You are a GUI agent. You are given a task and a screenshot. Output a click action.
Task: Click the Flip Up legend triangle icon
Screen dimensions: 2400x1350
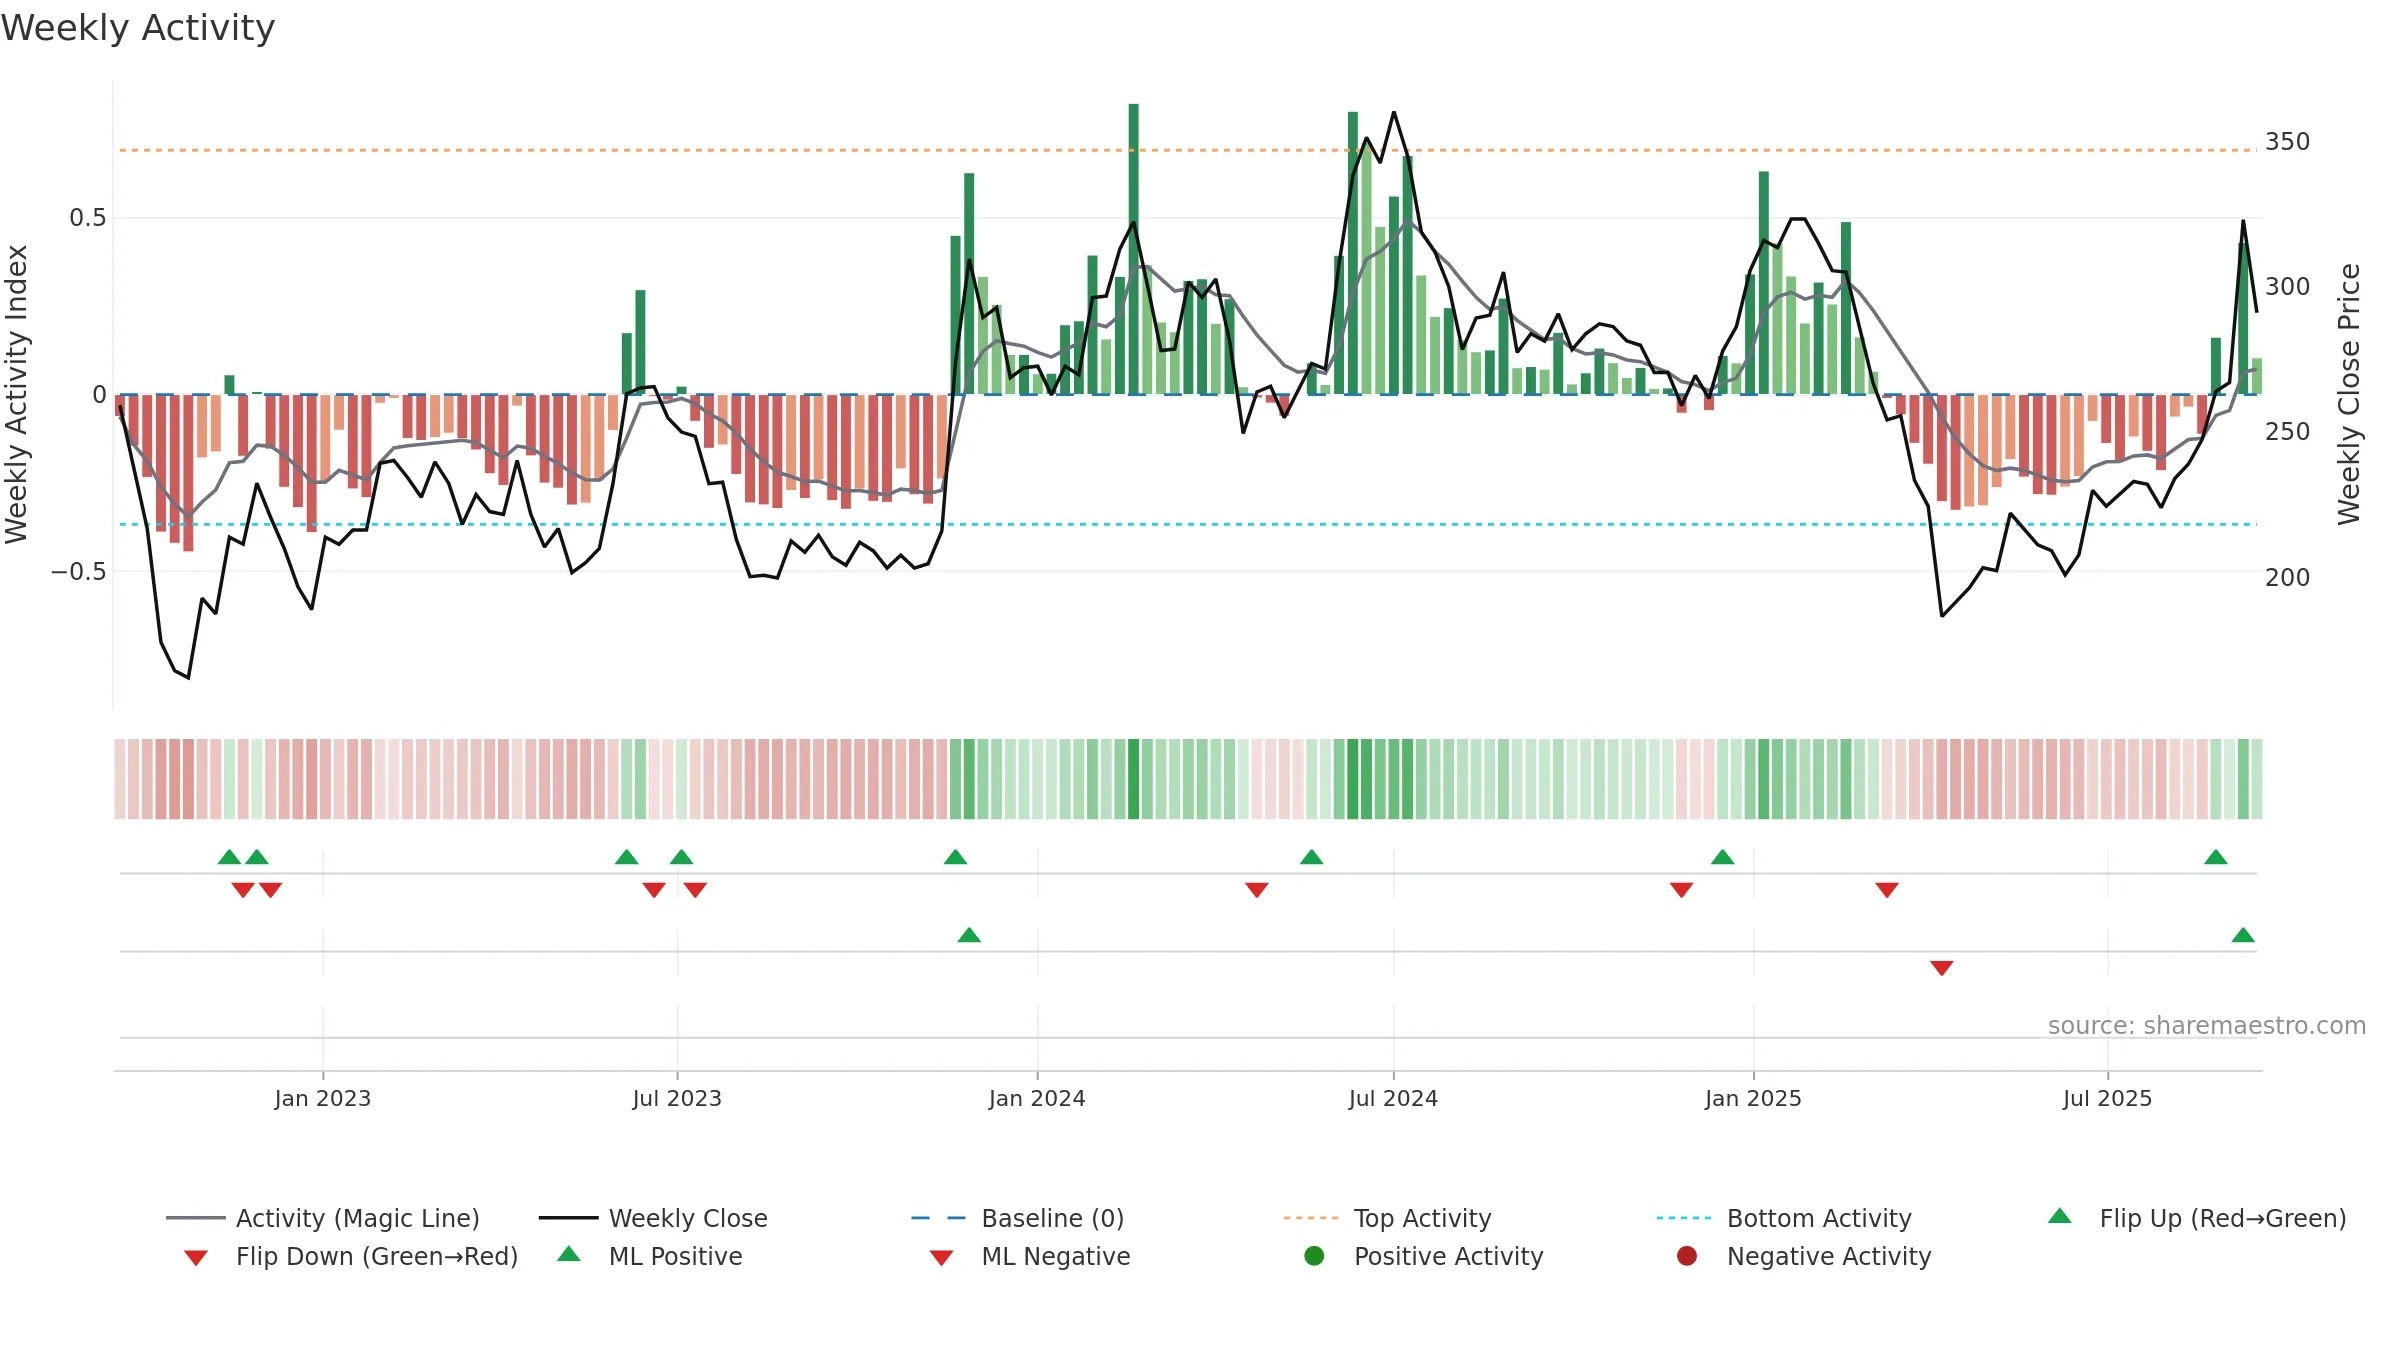coord(2059,1216)
